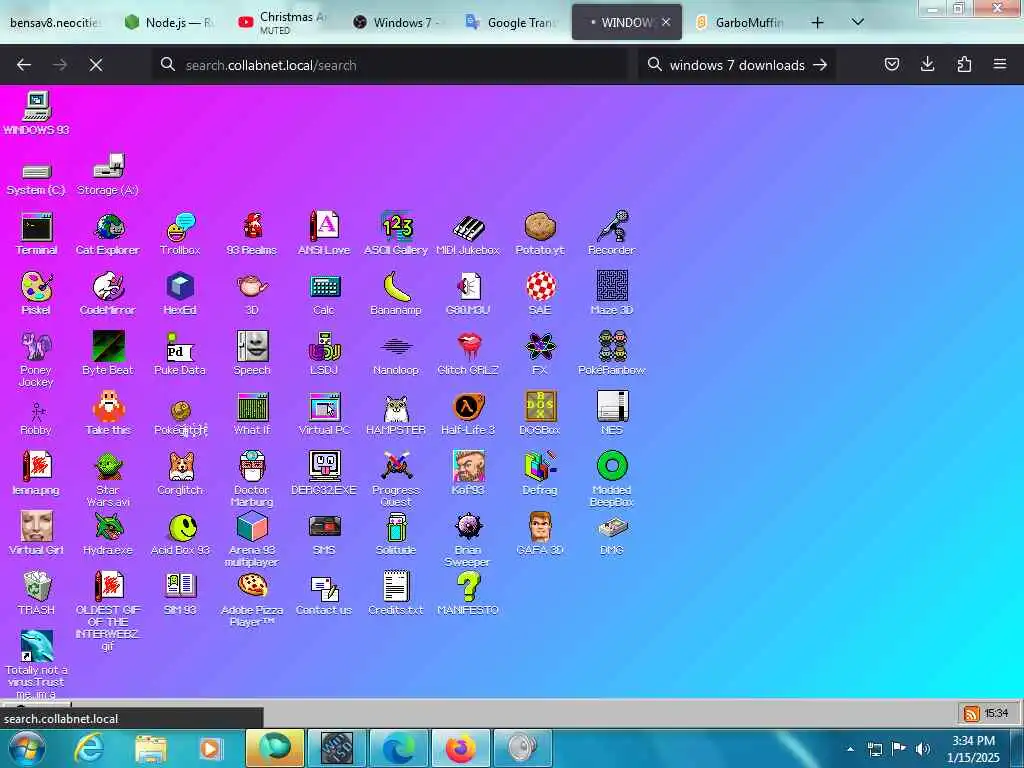The height and width of the screenshot is (768, 1024).
Task: Launch Recorder microphone icon
Action: (x=611, y=233)
